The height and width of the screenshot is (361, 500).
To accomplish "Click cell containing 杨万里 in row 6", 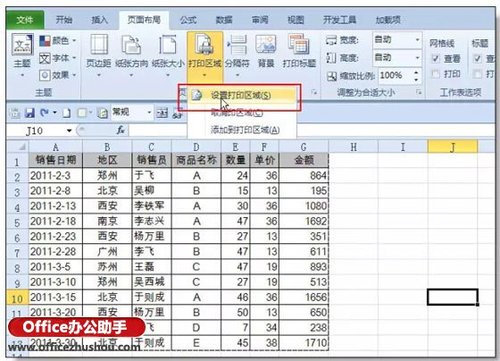I will point(151,237).
